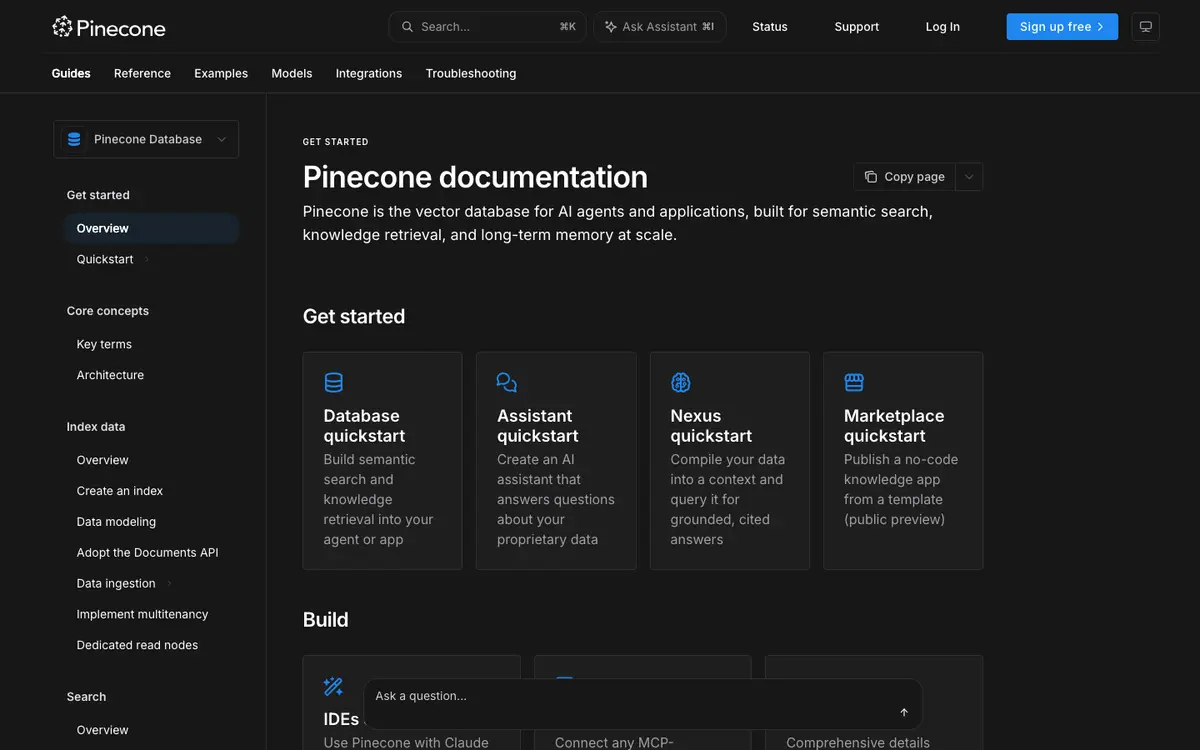Click the Status link
The height and width of the screenshot is (750, 1200).
point(770,27)
